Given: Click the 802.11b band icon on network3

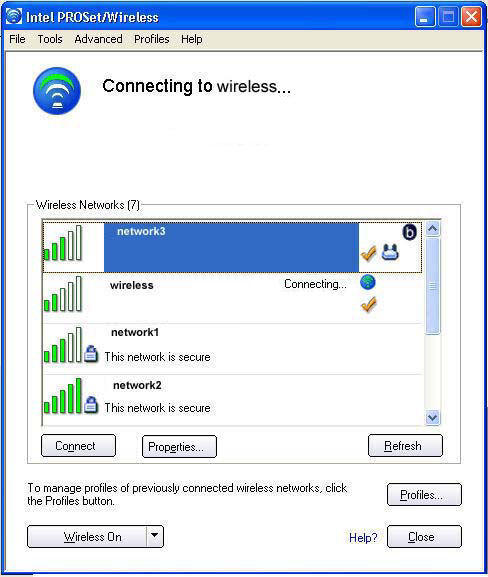Looking at the screenshot, I should click(409, 232).
